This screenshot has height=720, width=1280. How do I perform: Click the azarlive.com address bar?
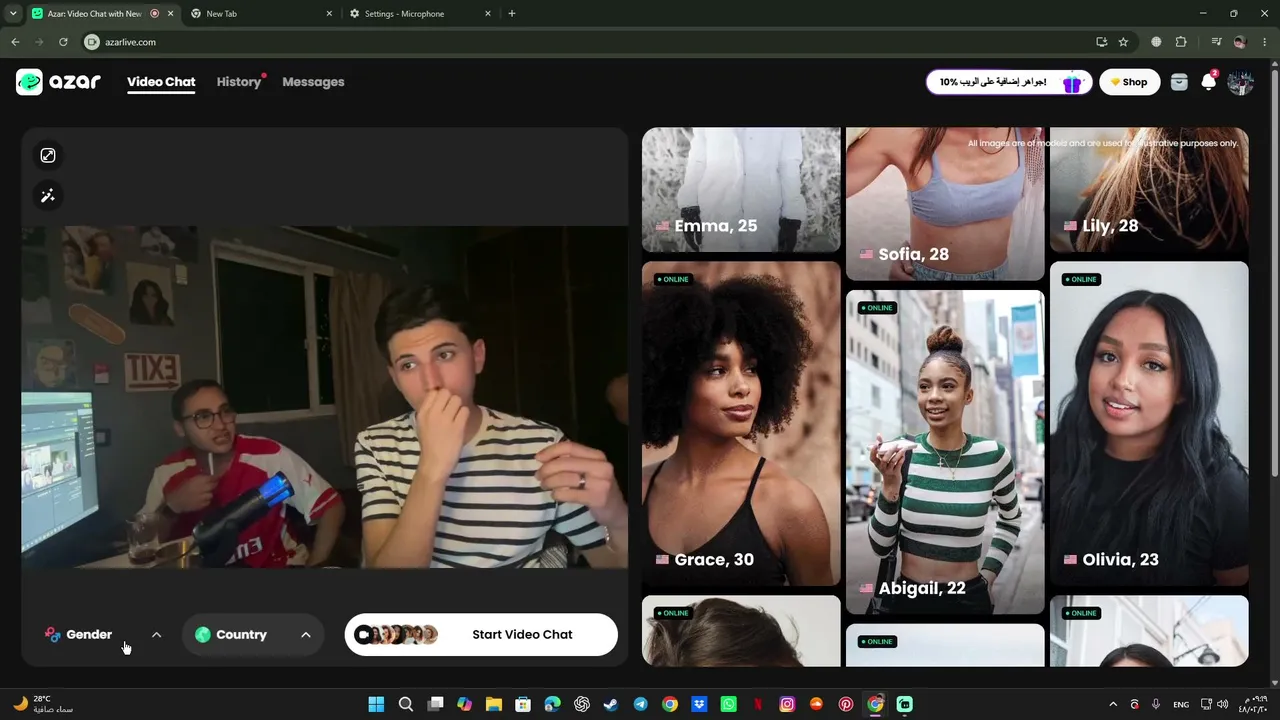pyautogui.click(x=590, y=42)
